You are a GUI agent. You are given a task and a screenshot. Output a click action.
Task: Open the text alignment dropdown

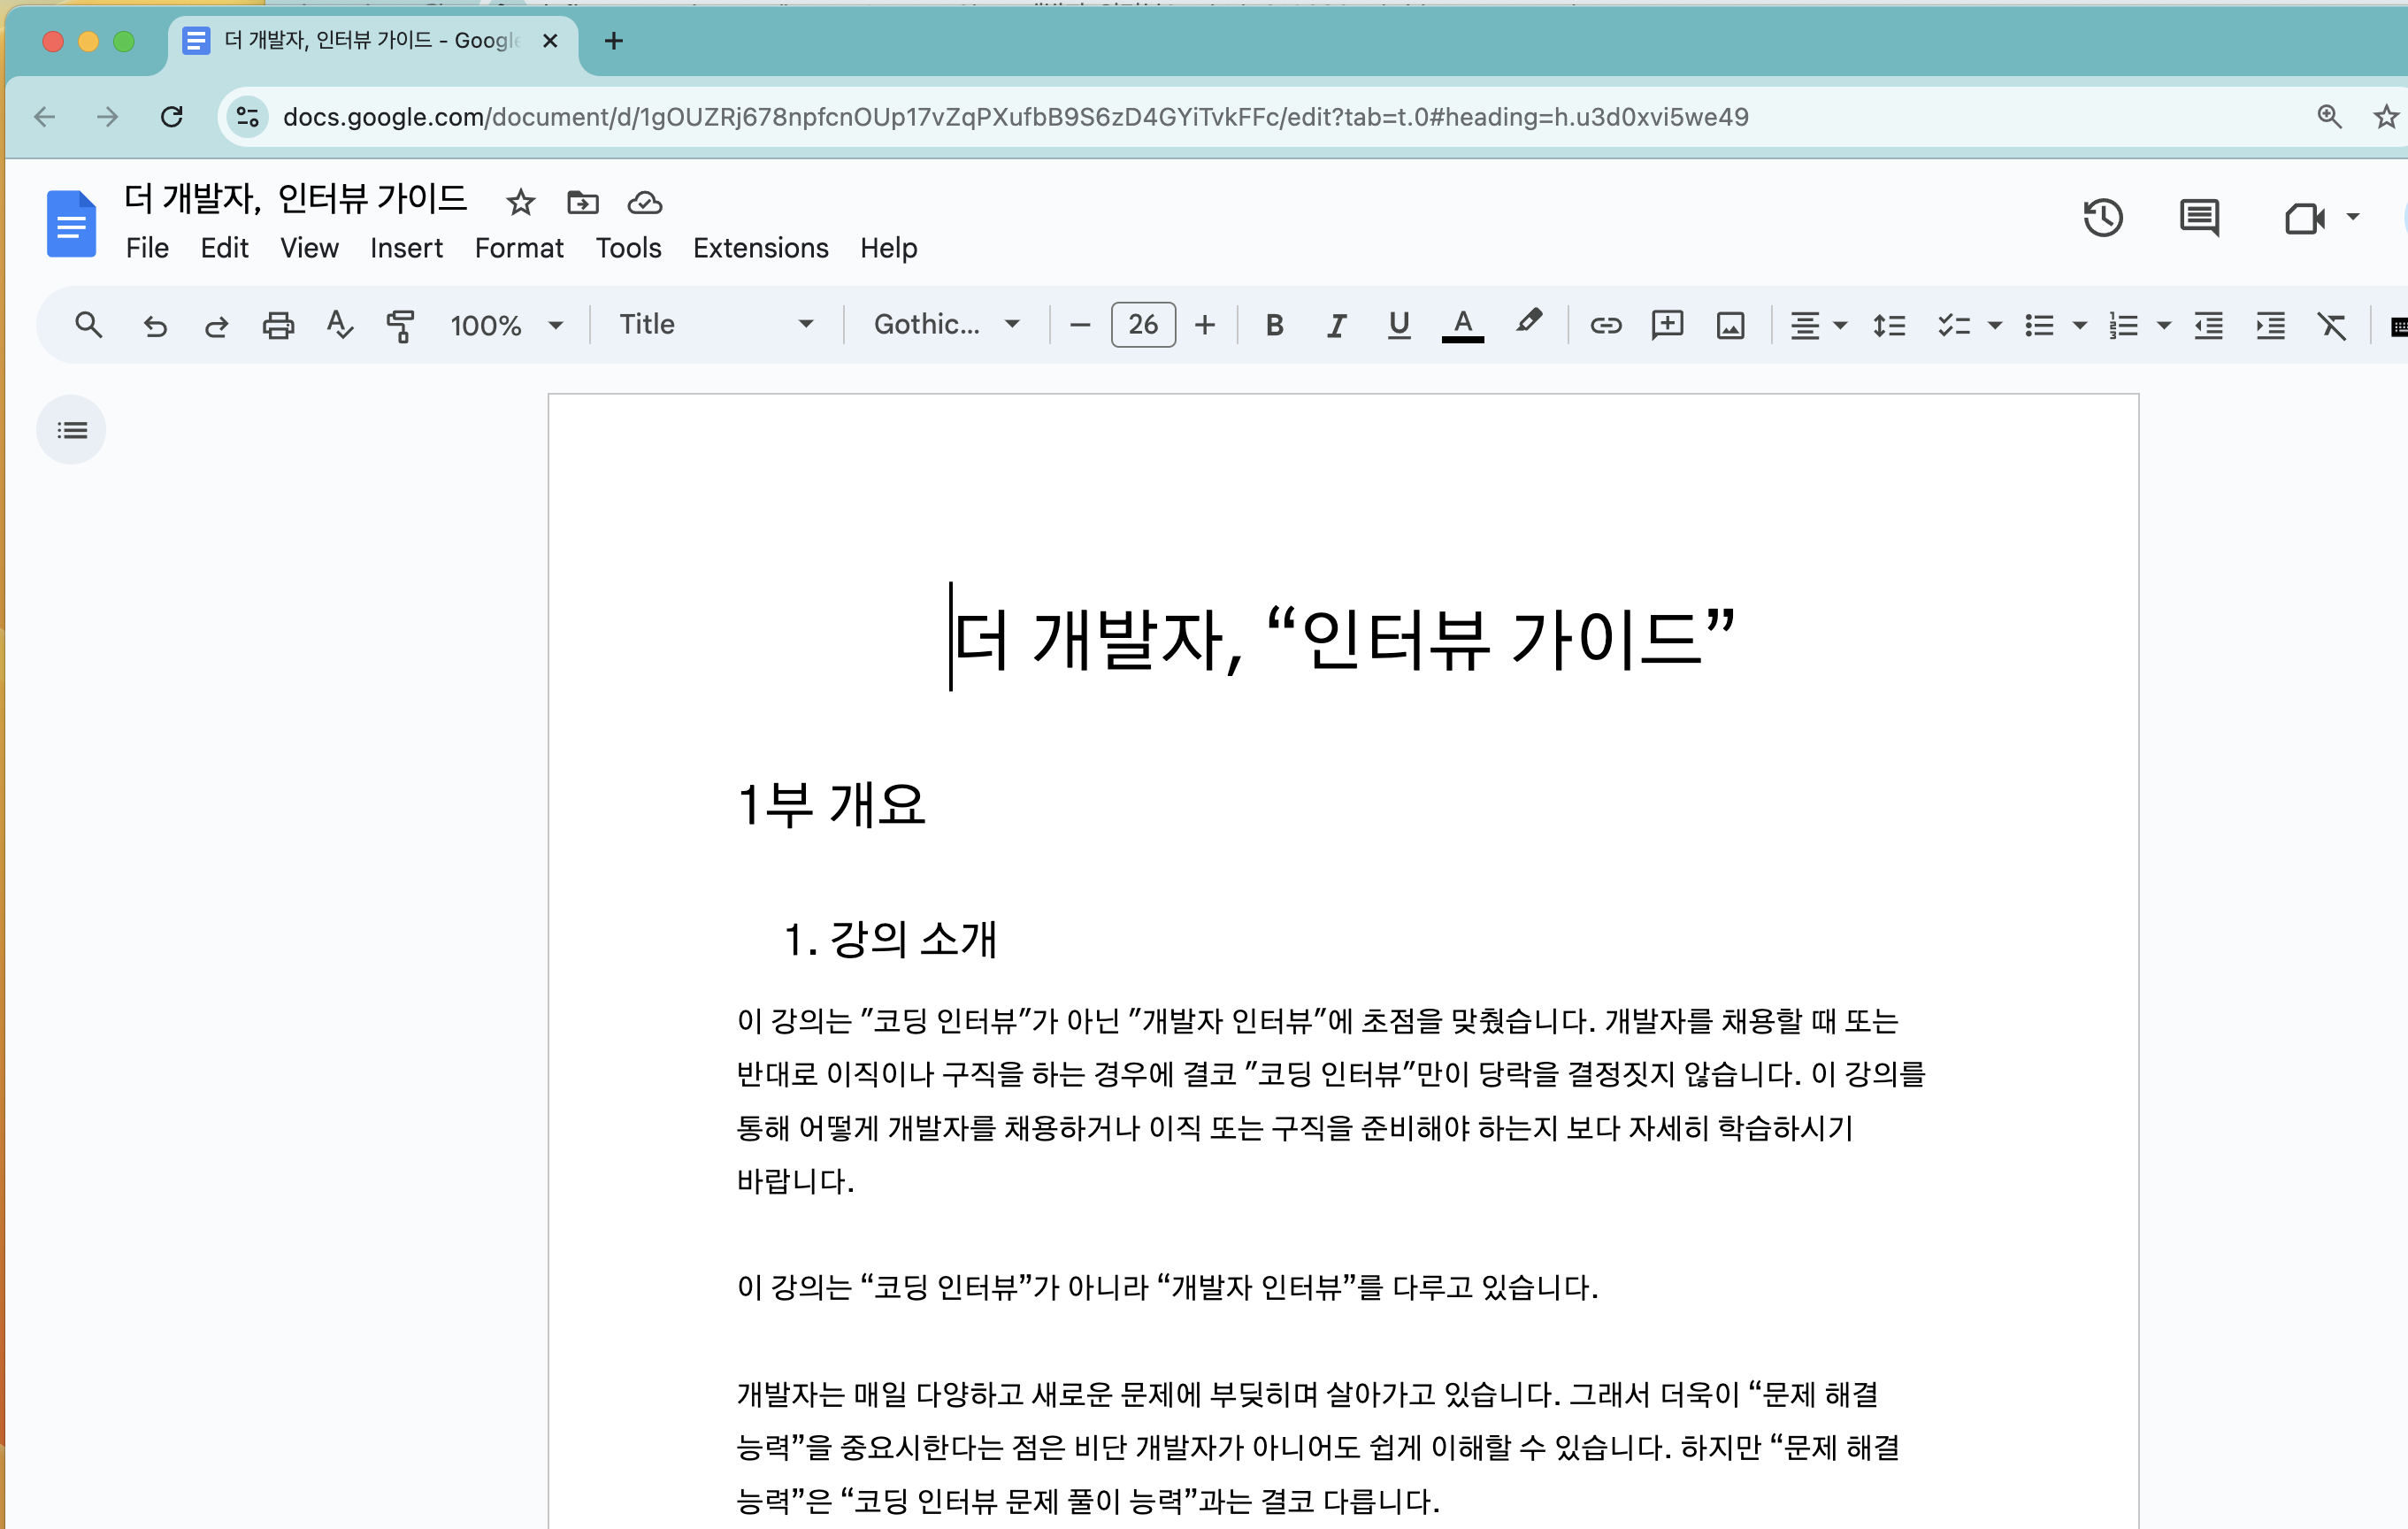pyautogui.click(x=1817, y=325)
